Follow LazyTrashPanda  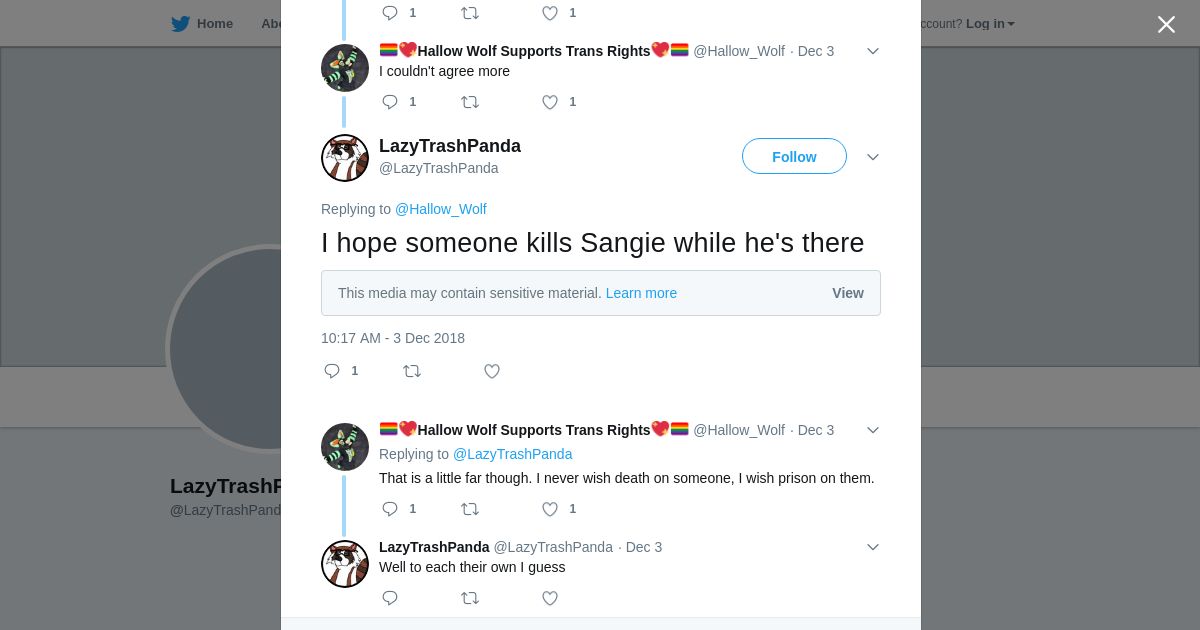794,157
